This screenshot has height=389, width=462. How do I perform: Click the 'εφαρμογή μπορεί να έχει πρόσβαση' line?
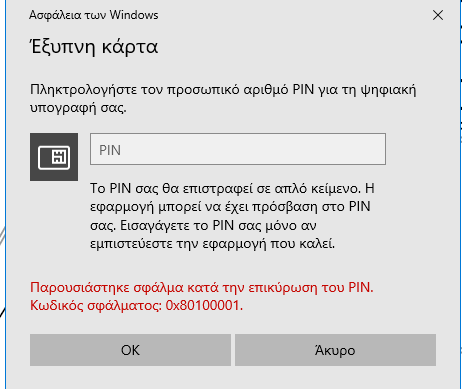[230, 207]
